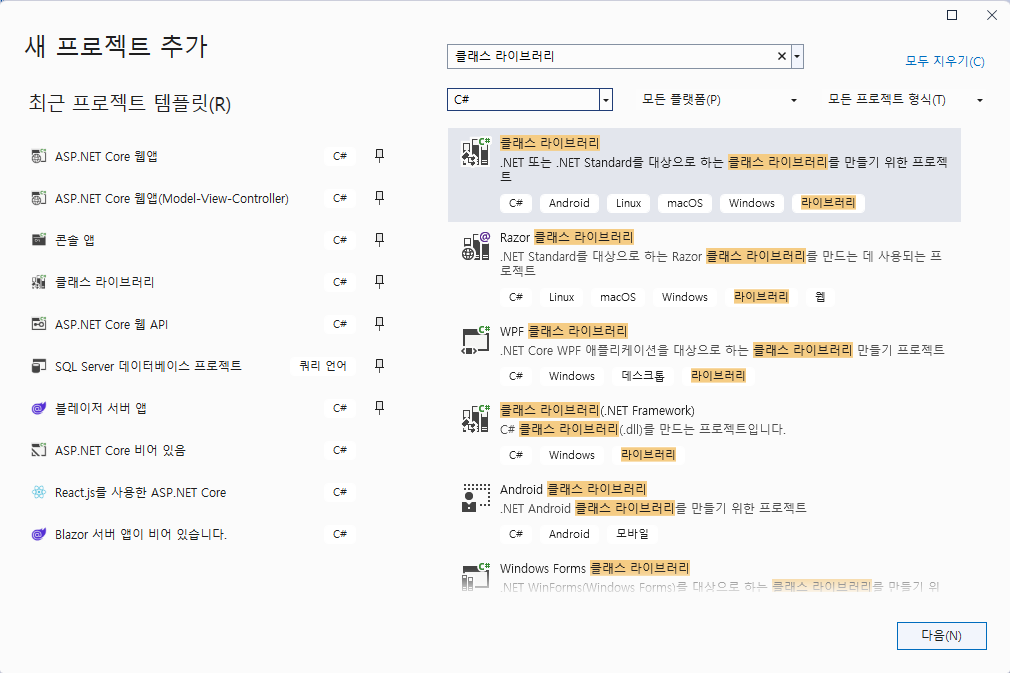The width and height of the screenshot is (1010, 673).
Task: Select the ASP.NET Core 웹앱 template icon
Action: pos(37,156)
